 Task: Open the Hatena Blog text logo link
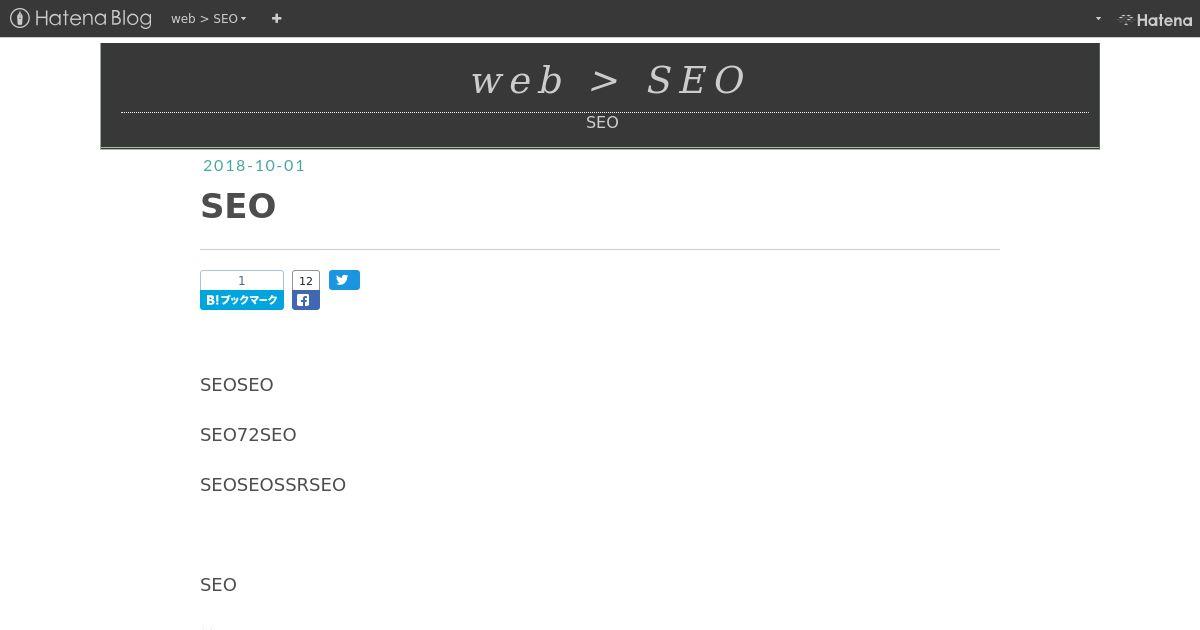pyautogui.click(x=93, y=18)
